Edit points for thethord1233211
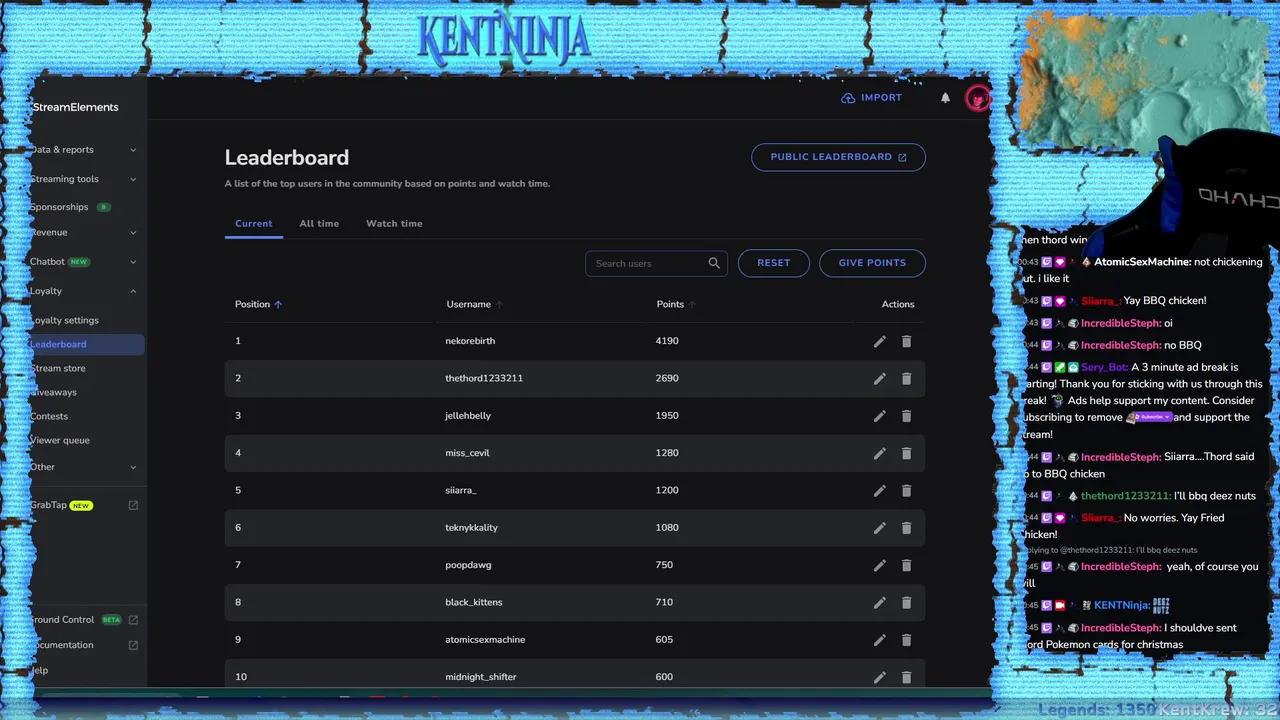The image size is (1280, 720). point(879,379)
